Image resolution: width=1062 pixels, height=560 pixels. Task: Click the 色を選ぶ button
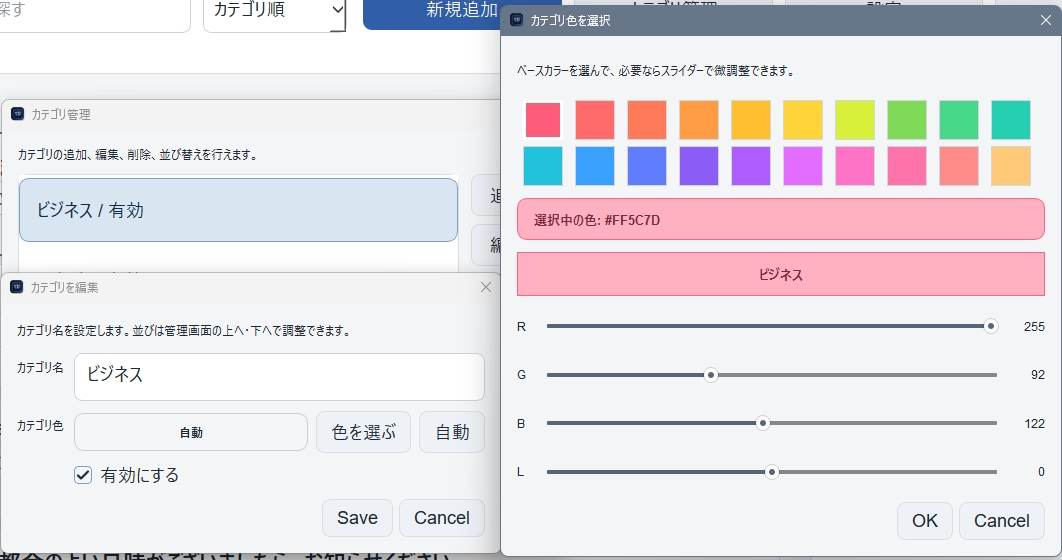[363, 433]
